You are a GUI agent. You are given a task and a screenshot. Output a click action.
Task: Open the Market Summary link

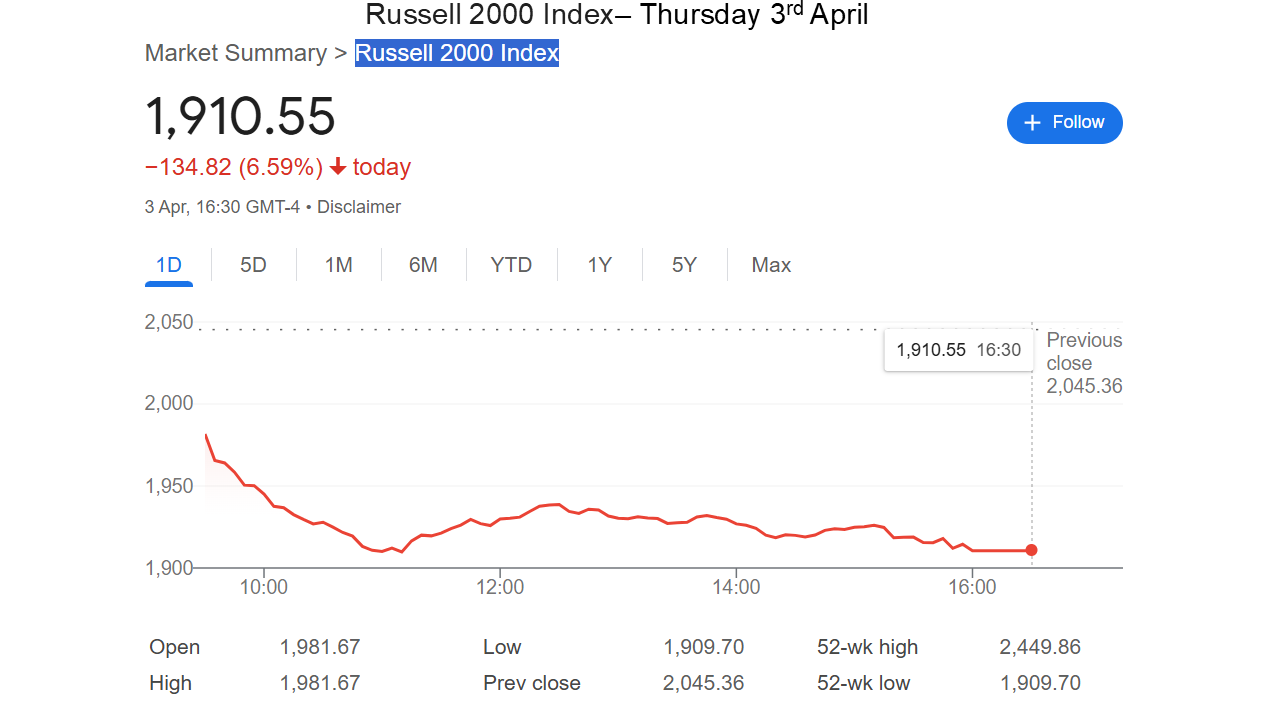pos(236,53)
